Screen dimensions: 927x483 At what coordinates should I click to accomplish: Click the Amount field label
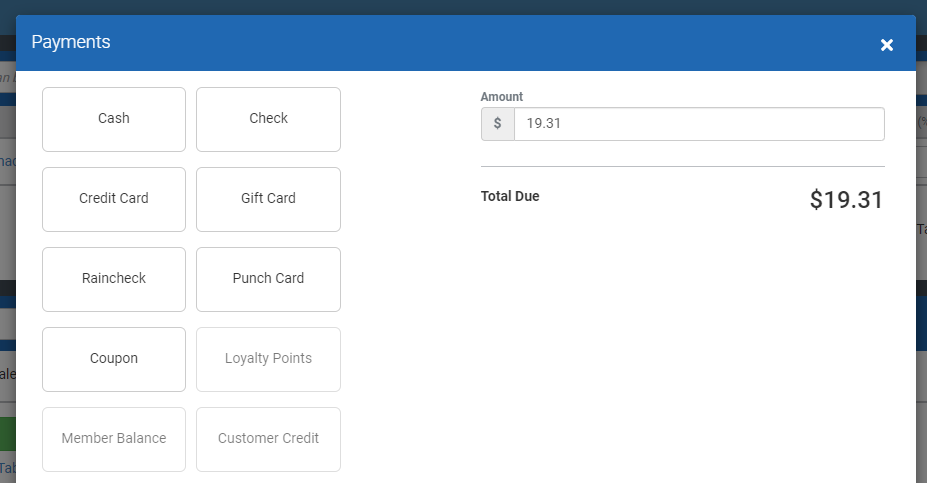(502, 97)
